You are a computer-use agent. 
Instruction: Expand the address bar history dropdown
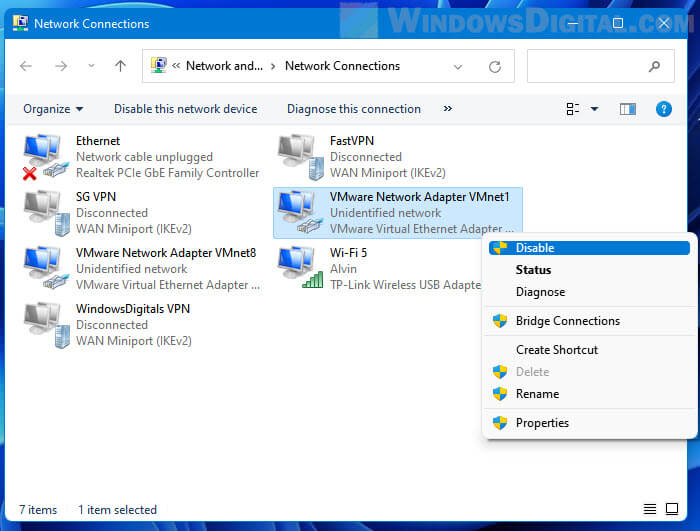pos(458,67)
